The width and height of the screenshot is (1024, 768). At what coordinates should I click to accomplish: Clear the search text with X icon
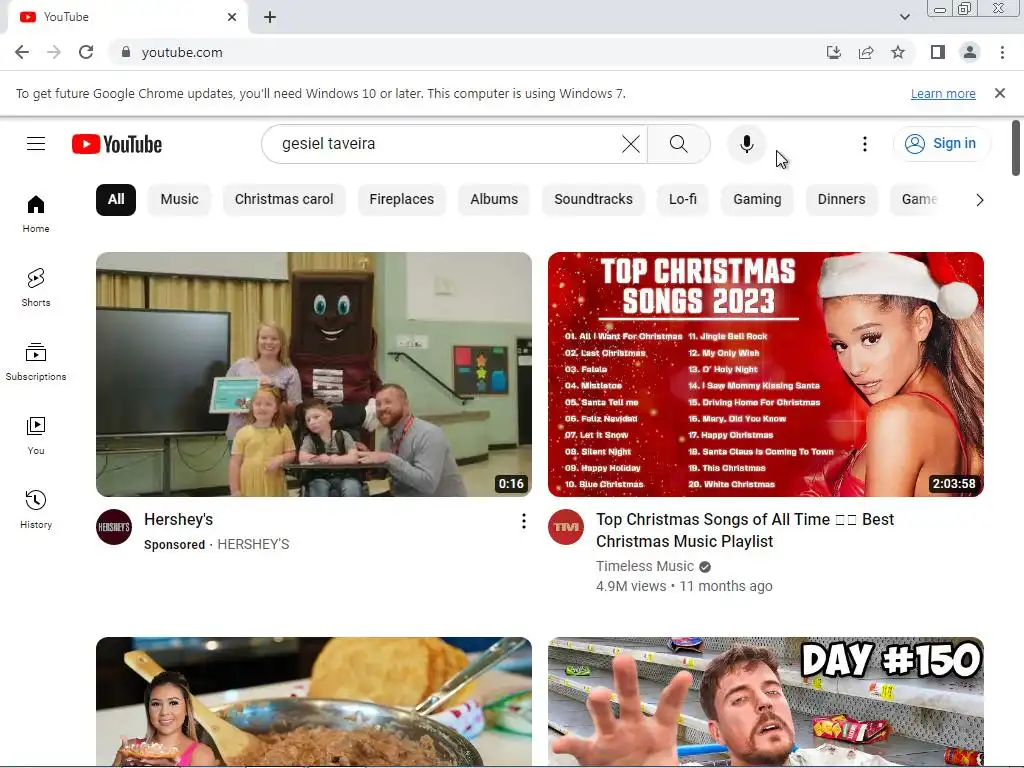pos(631,144)
